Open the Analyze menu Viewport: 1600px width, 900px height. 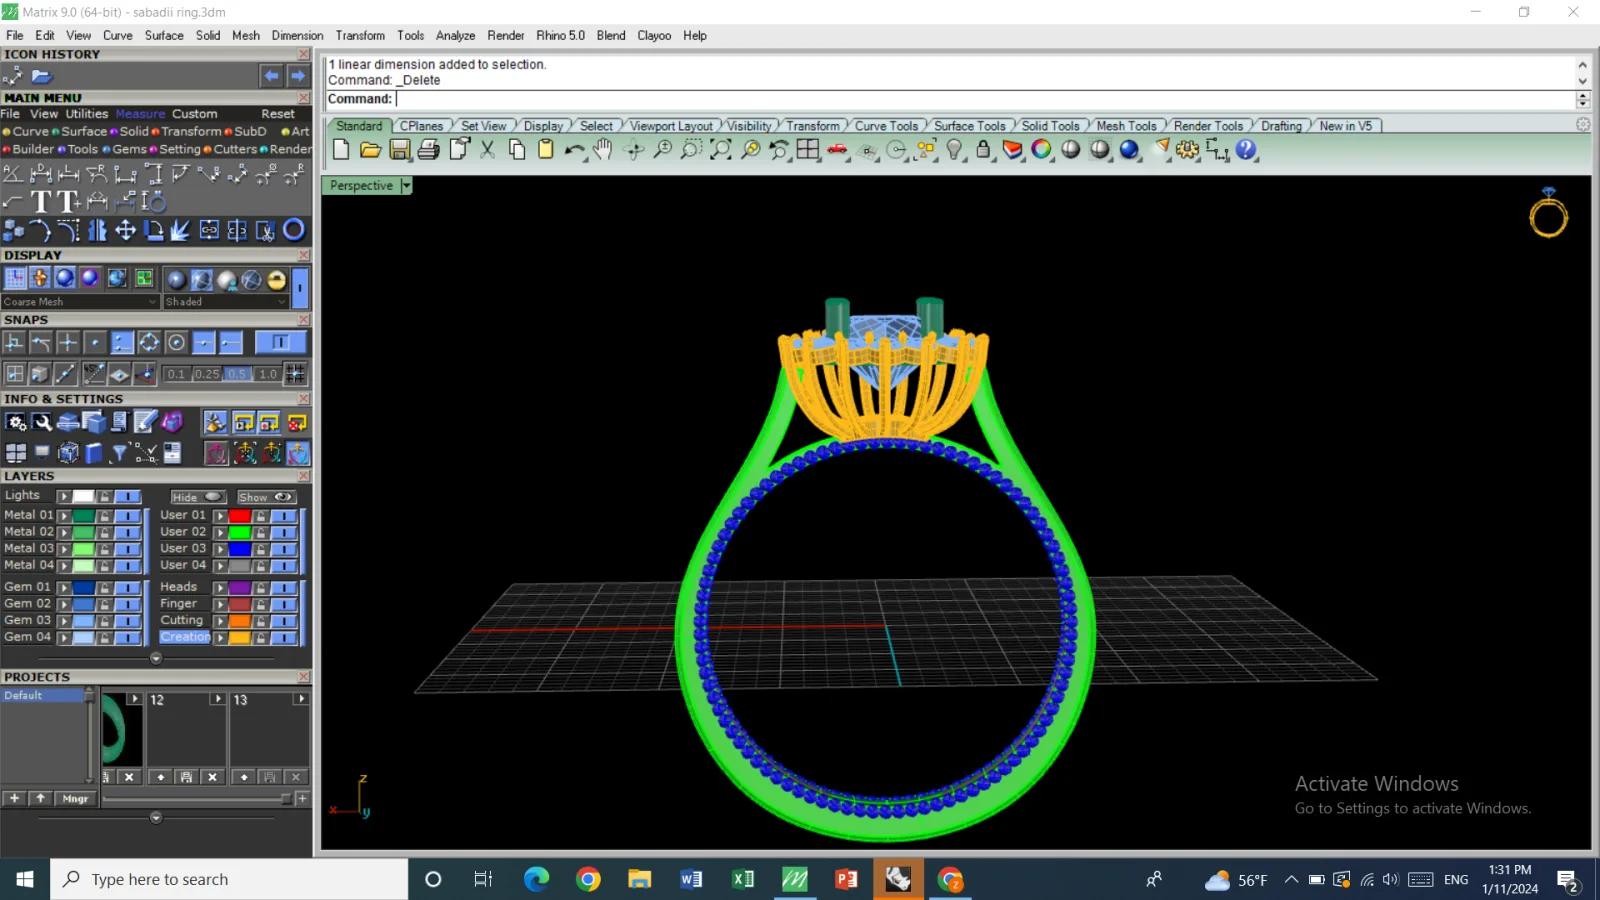click(x=455, y=35)
